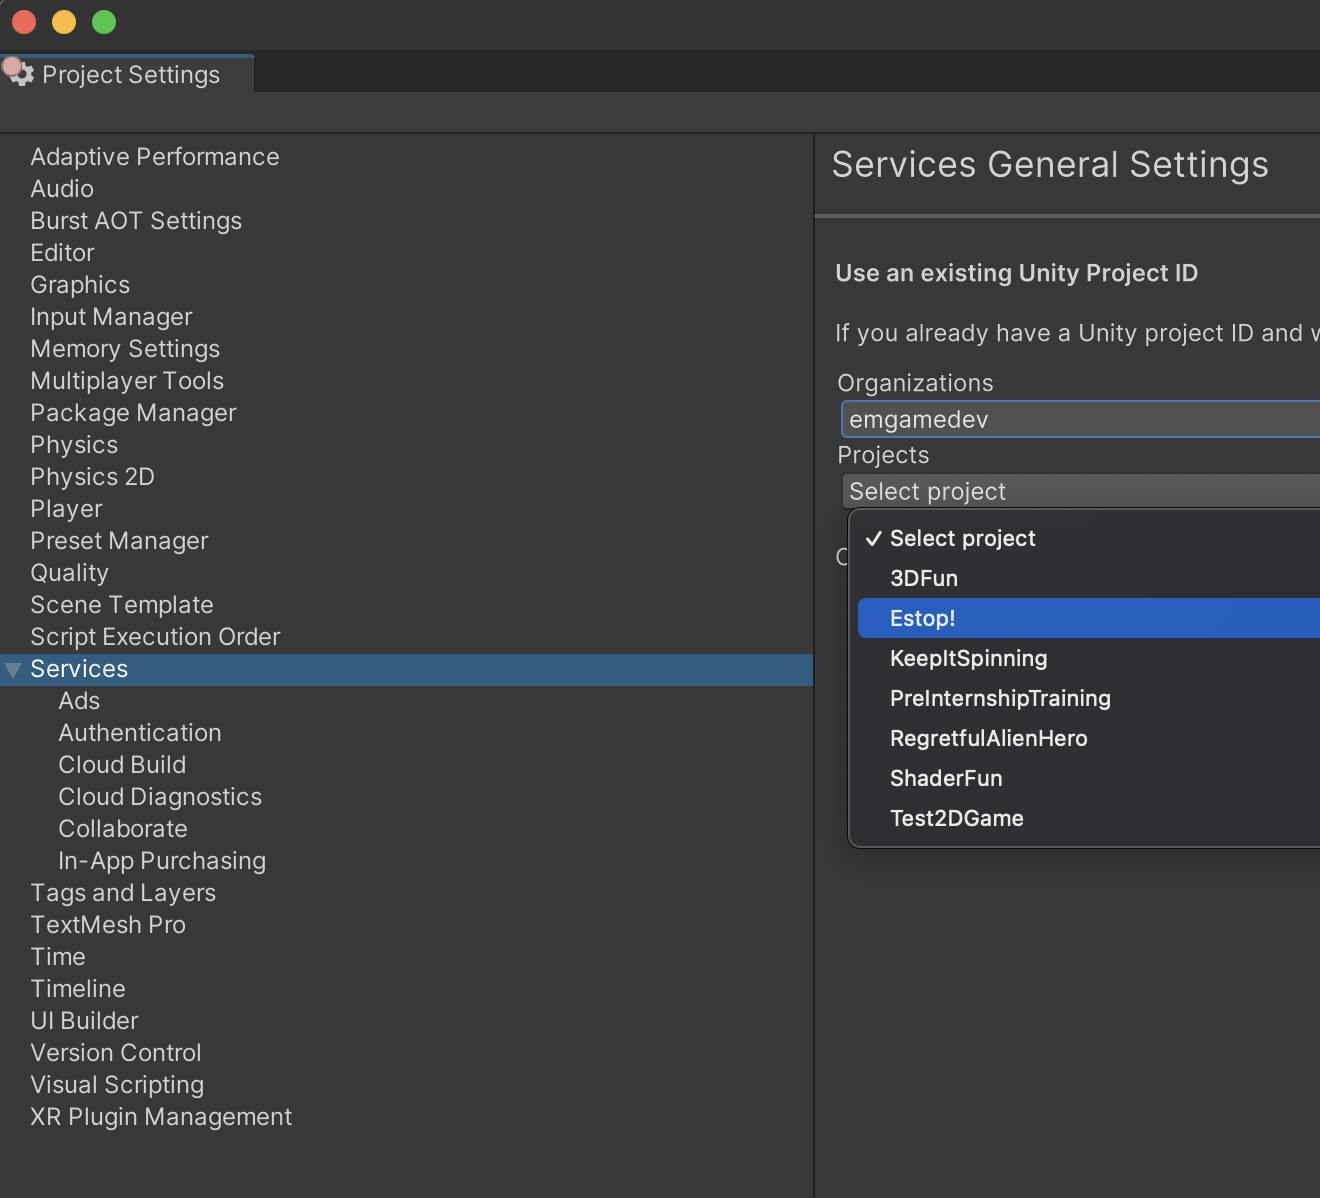
Task: Open Collaborate service settings
Action: pyautogui.click(x=123, y=829)
